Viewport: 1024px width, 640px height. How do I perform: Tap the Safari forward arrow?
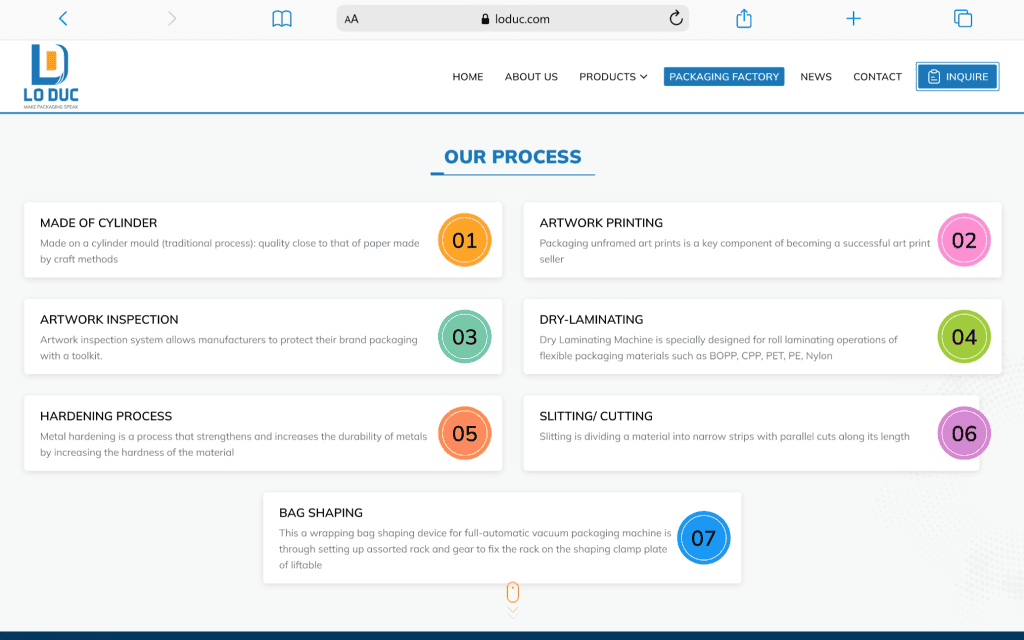point(172,18)
